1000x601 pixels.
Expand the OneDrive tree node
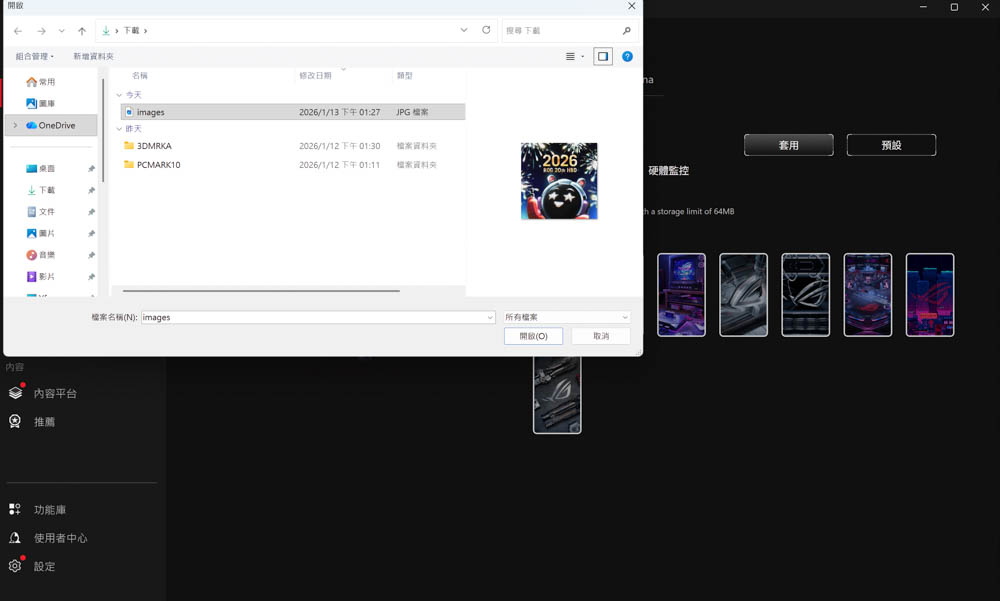[13, 125]
